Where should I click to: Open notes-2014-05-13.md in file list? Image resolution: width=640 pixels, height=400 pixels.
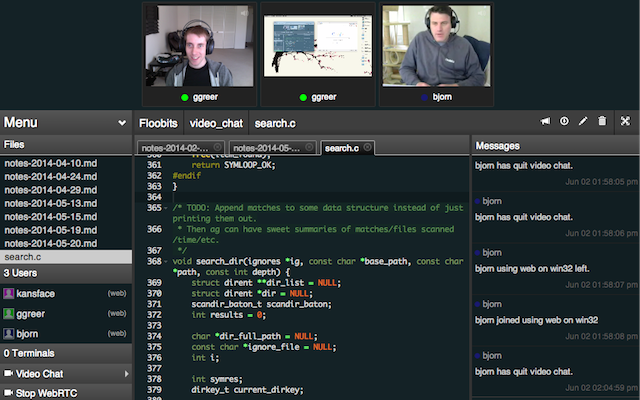(x=66, y=203)
